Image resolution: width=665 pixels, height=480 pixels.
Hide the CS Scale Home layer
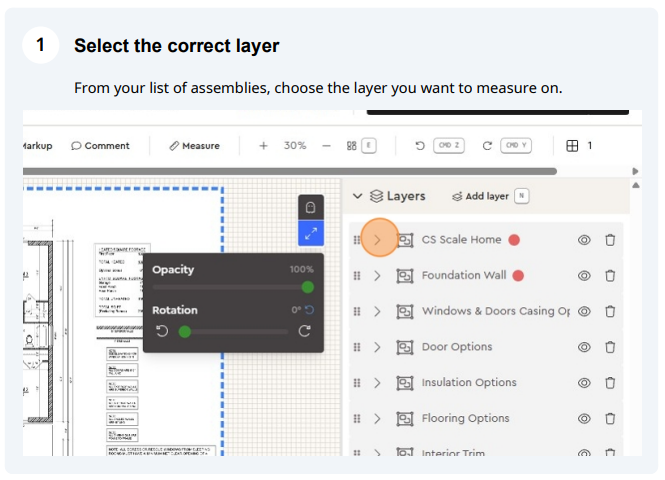pos(584,240)
